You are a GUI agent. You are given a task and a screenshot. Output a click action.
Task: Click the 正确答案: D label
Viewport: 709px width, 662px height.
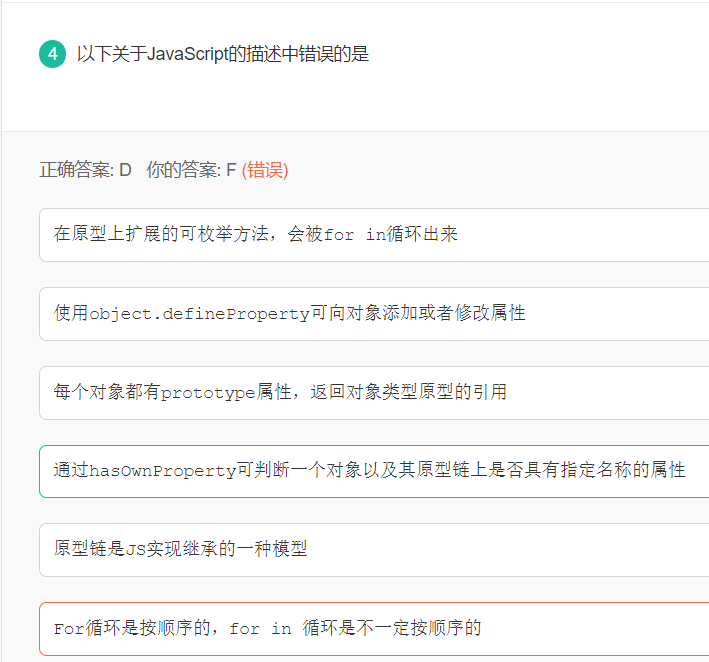(x=85, y=170)
